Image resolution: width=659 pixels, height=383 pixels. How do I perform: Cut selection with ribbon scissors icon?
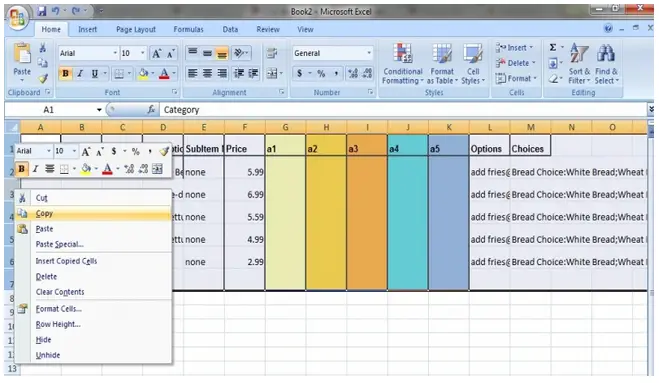click(42, 48)
